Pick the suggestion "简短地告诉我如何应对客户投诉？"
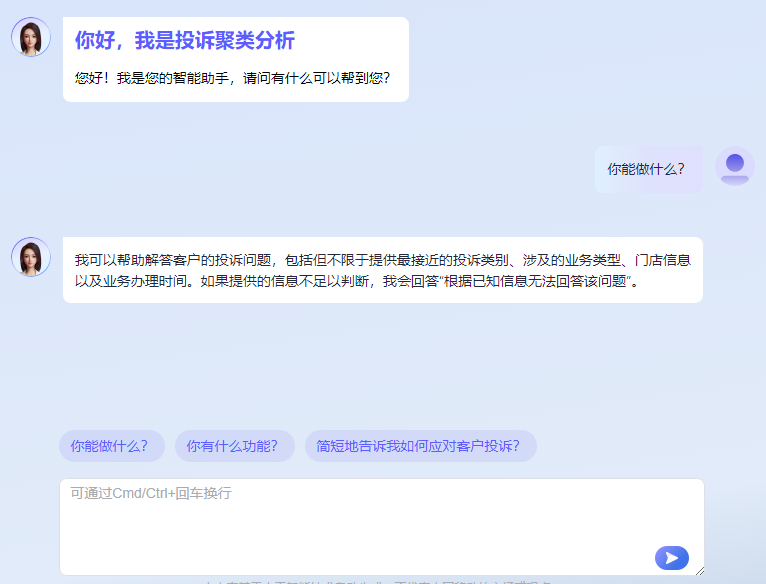Image resolution: width=766 pixels, height=584 pixels. coord(420,446)
